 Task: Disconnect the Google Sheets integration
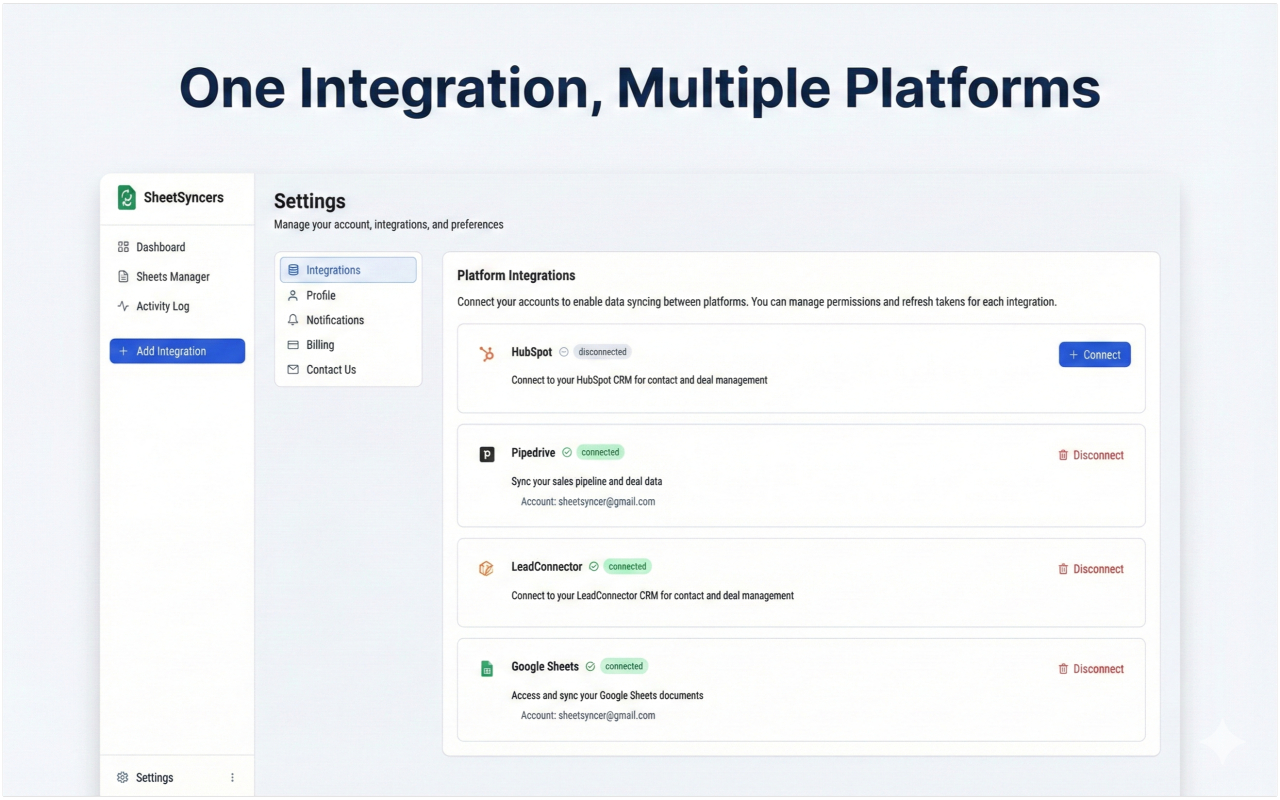click(x=1091, y=669)
